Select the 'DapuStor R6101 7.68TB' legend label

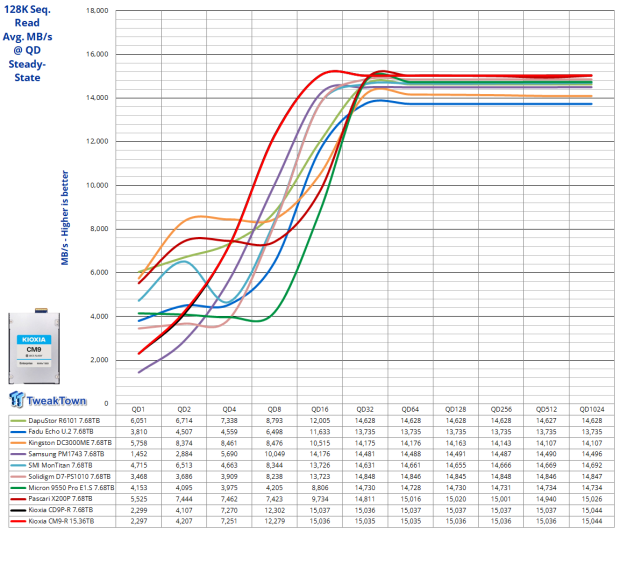pos(64,421)
